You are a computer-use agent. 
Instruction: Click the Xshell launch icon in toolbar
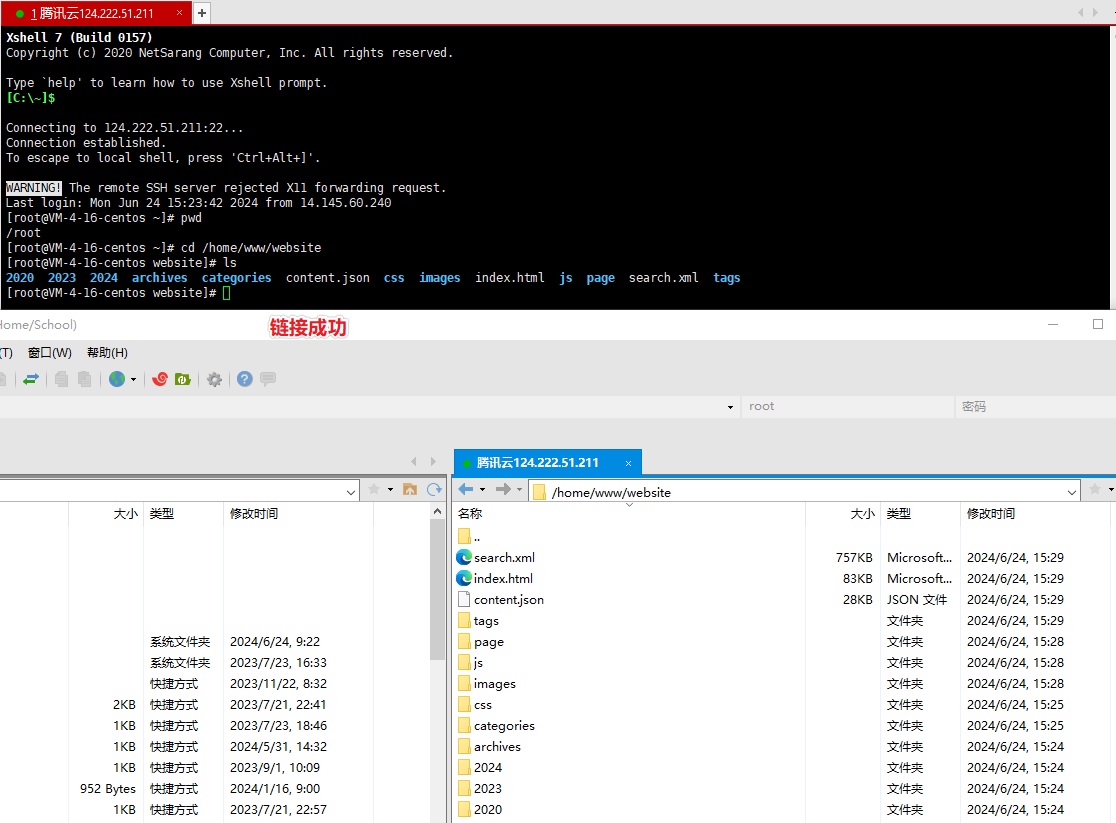pyautogui.click(x=159, y=379)
